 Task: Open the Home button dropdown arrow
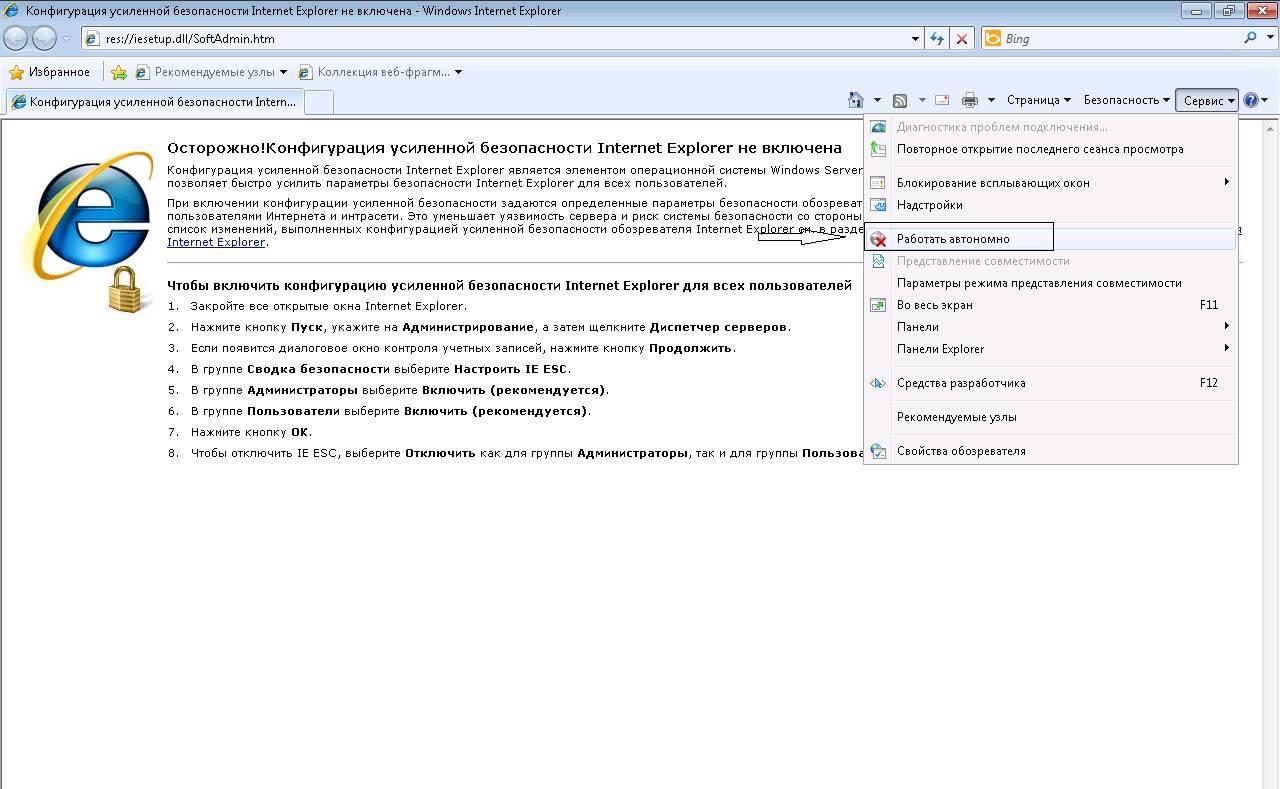click(877, 100)
